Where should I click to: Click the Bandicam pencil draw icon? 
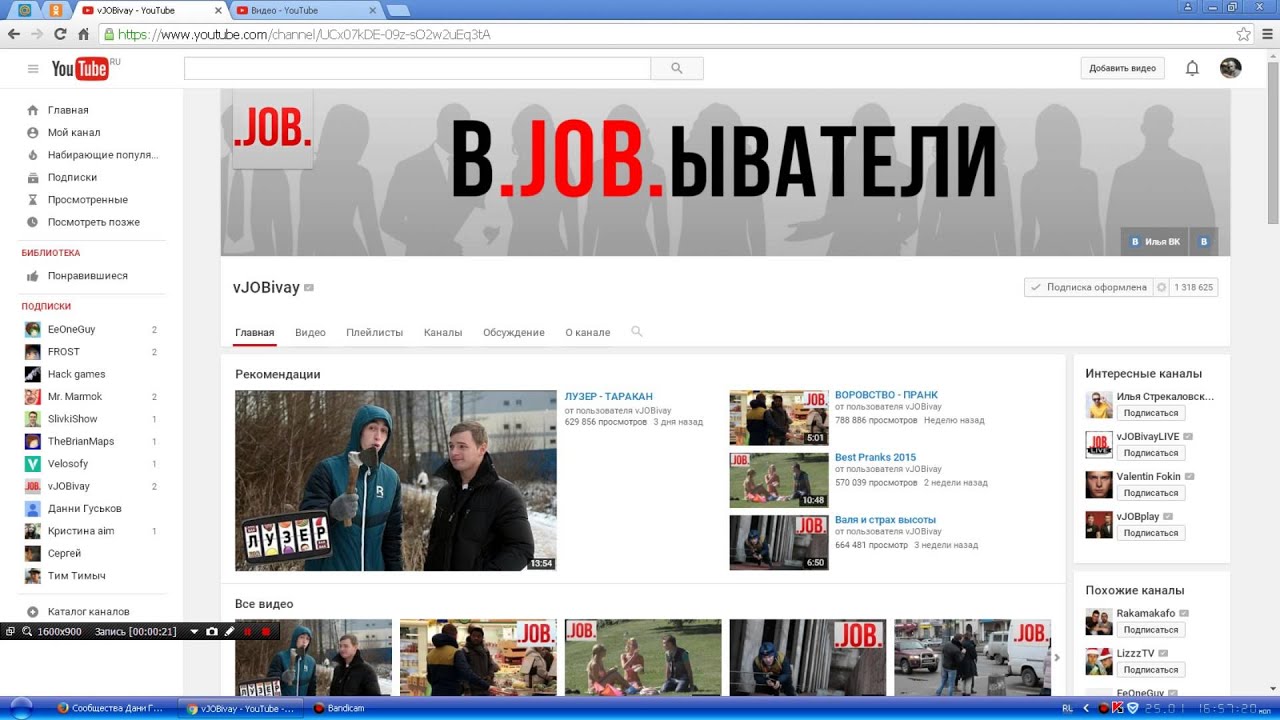pos(229,632)
